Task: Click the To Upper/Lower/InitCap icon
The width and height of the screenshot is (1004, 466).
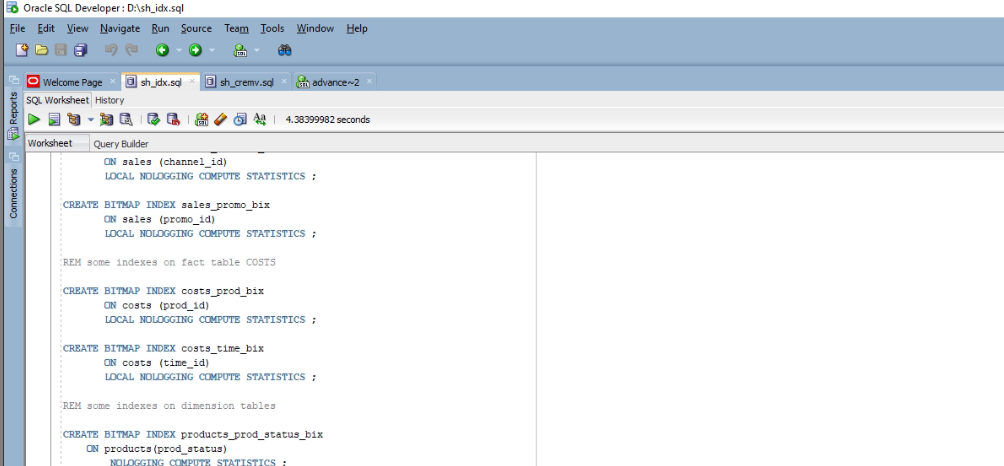Action: click(x=259, y=119)
